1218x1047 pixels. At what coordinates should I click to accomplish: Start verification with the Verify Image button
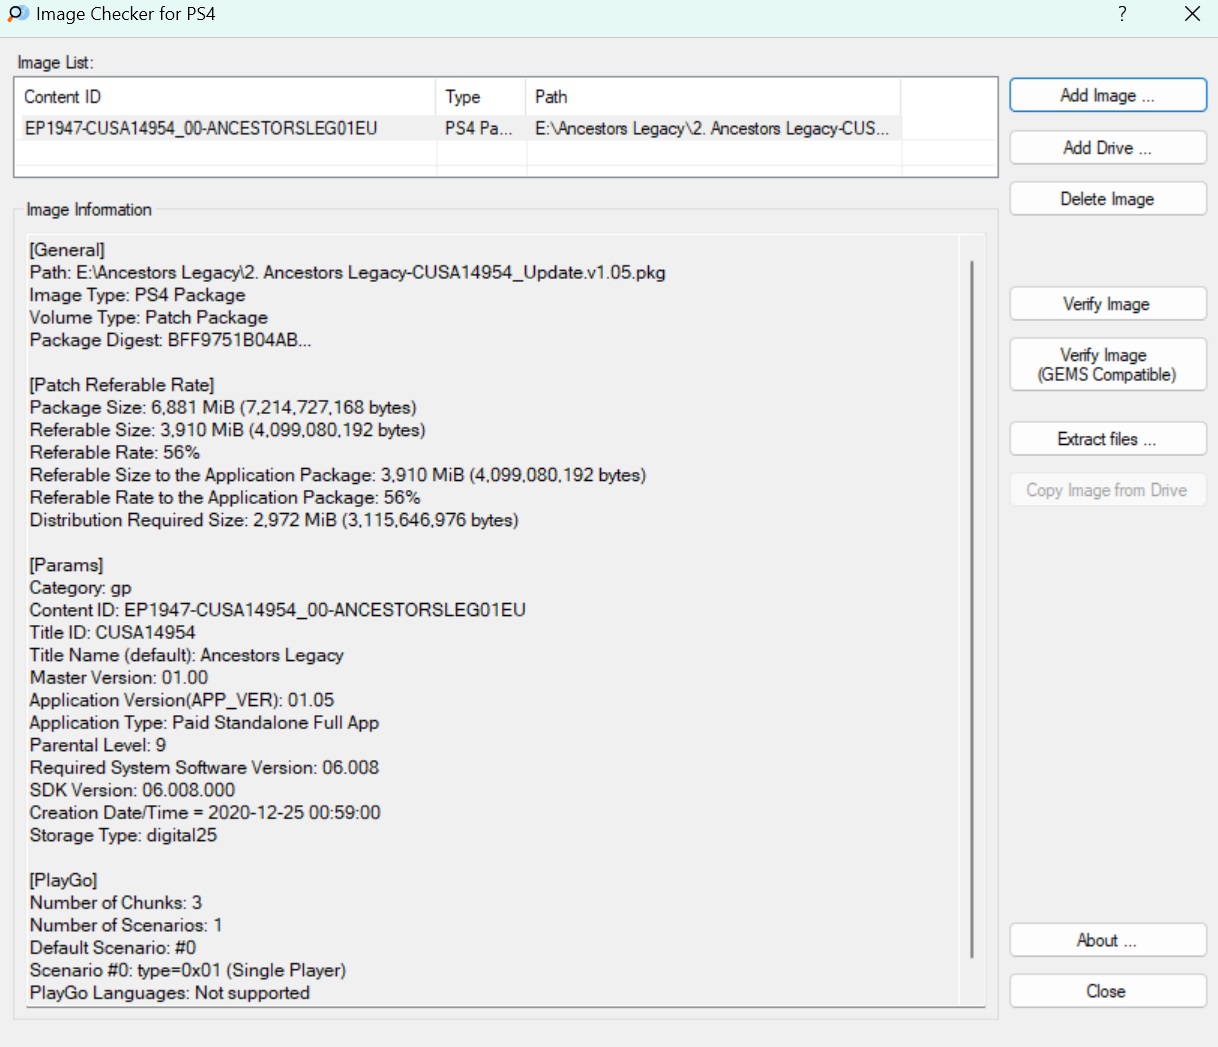pos(1107,304)
